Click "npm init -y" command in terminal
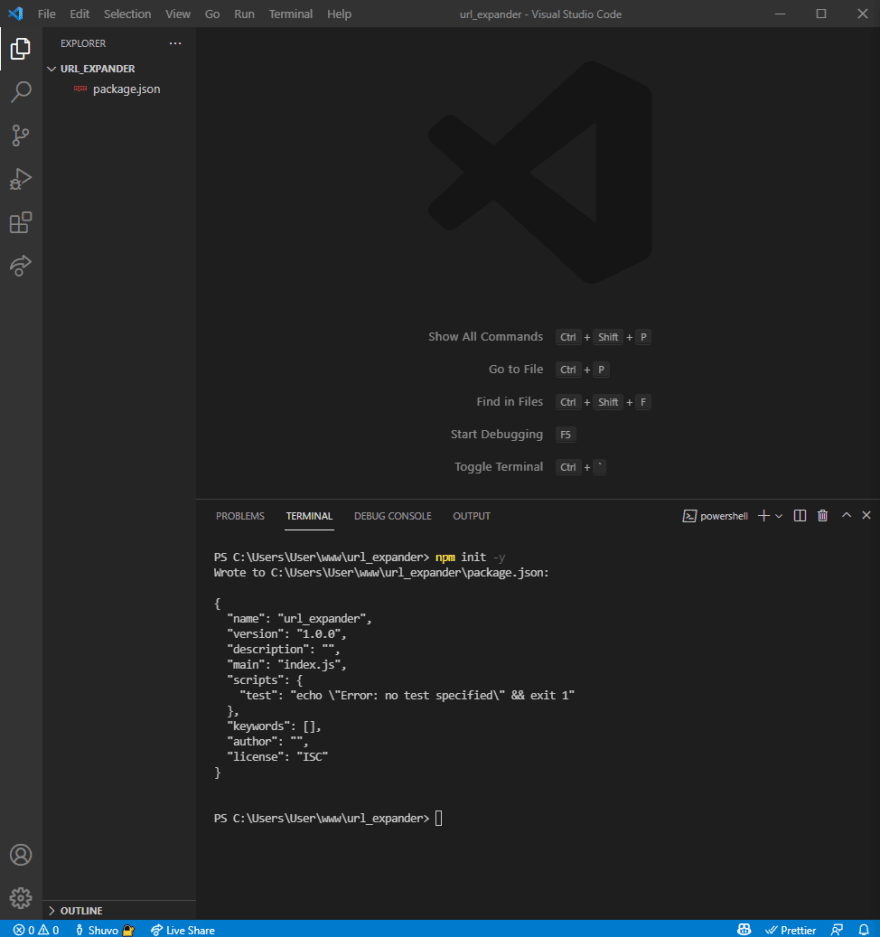 pyautogui.click(x=470, y=557)
